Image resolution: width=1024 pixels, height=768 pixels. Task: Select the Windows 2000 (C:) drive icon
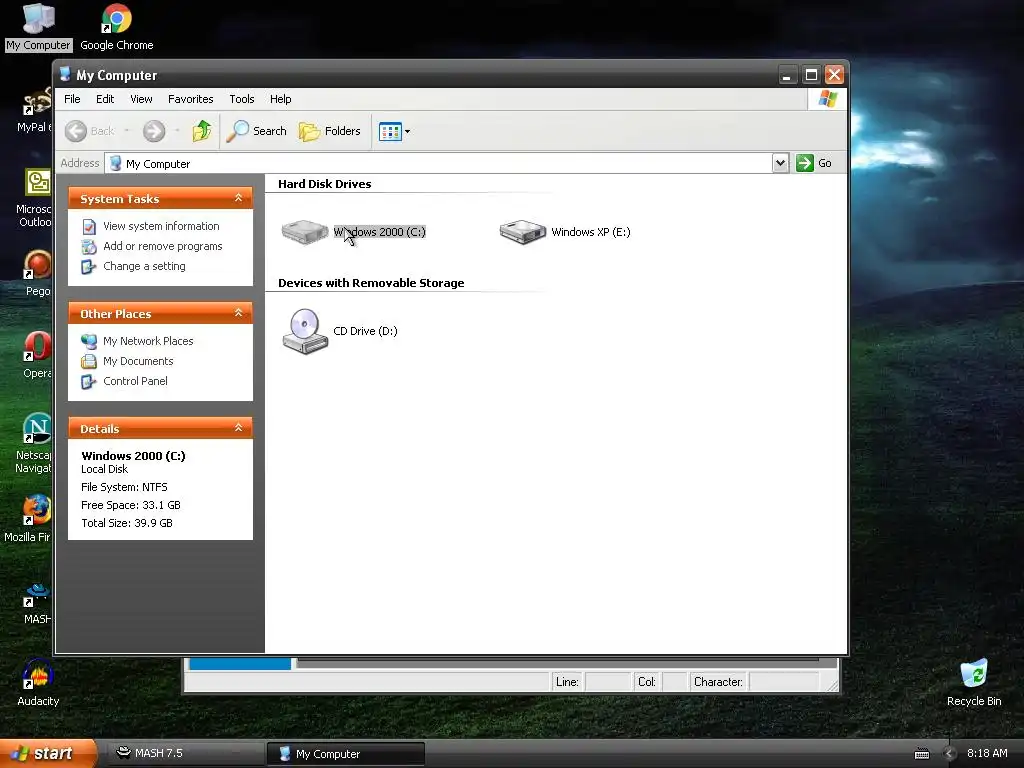point(305,232)
